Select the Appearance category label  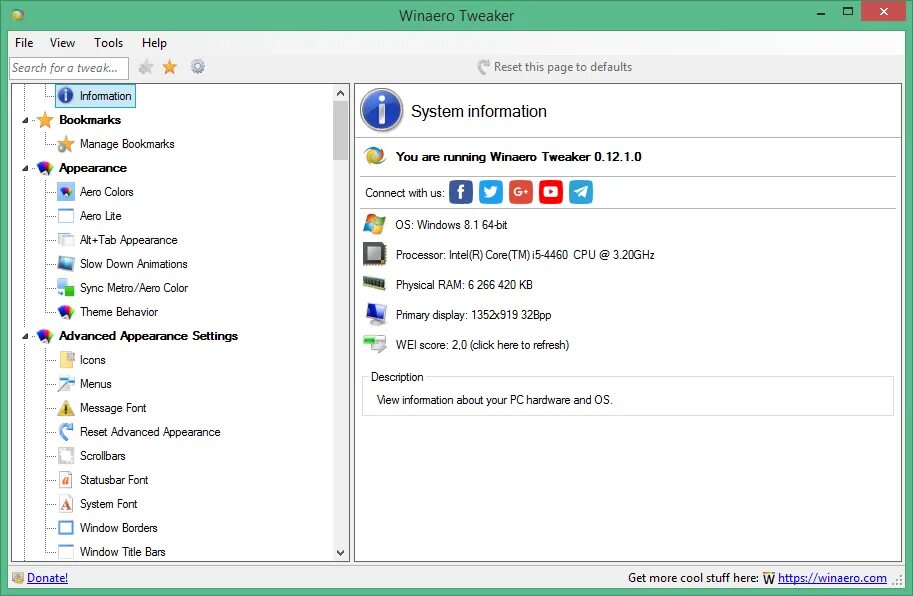(x=93, y=168)
